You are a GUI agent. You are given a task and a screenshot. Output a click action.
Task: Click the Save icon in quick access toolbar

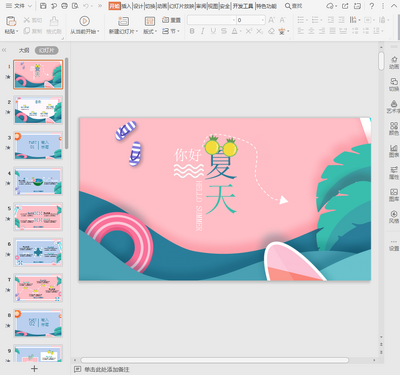pos(43,6)
